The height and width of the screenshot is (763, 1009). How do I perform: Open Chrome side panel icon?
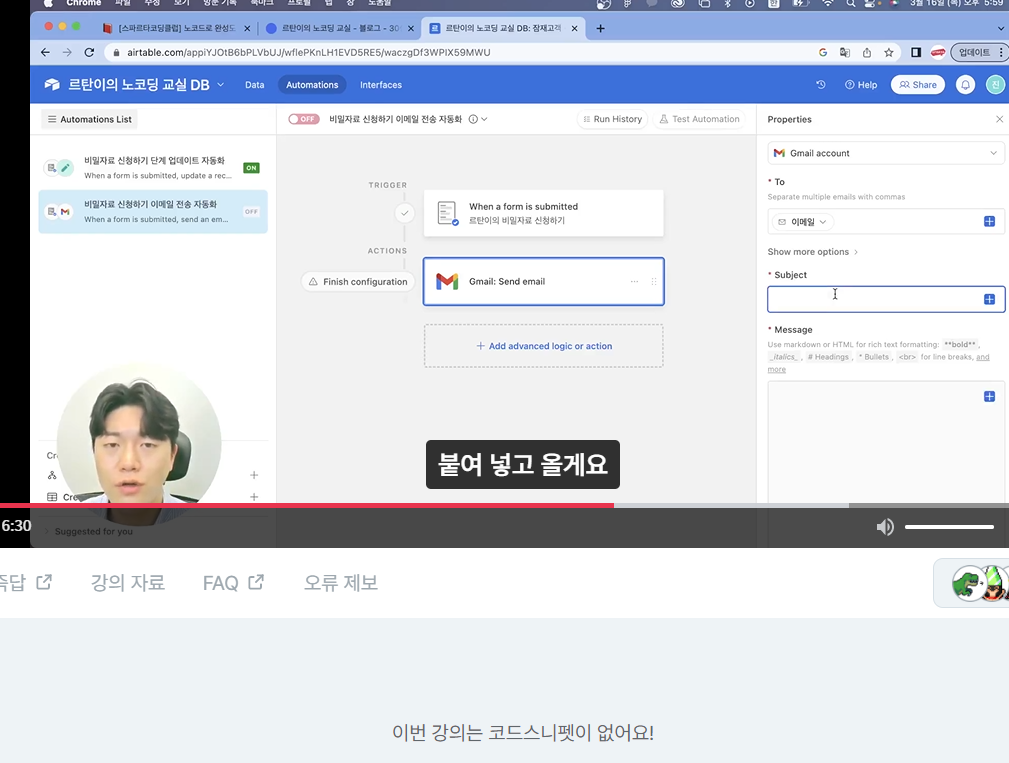(916, 52)
